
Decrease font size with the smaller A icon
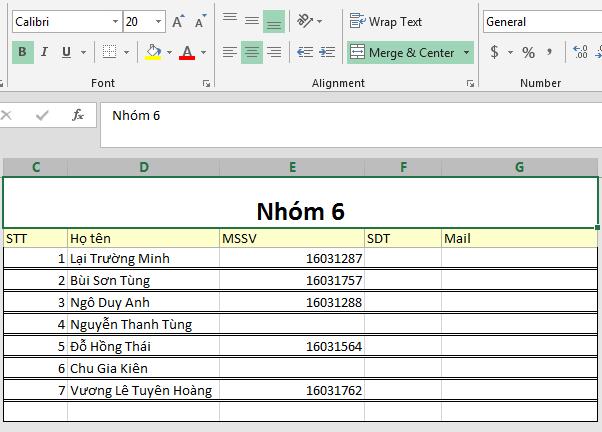tap(200, 22)
